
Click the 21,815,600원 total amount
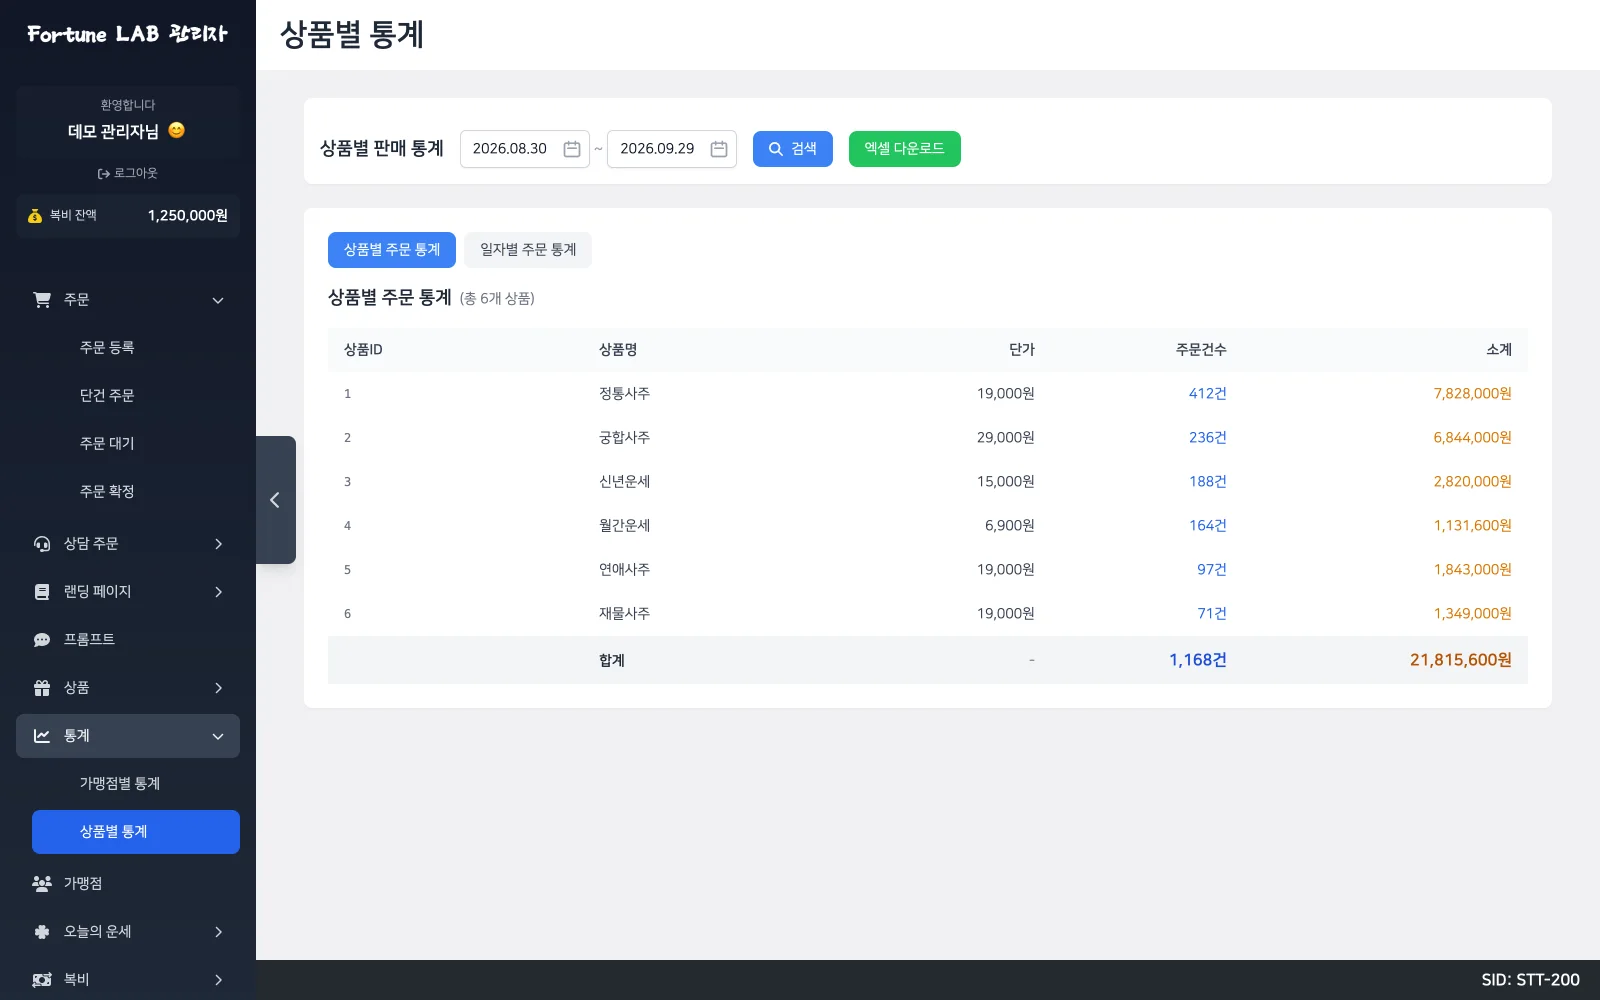1460,660
